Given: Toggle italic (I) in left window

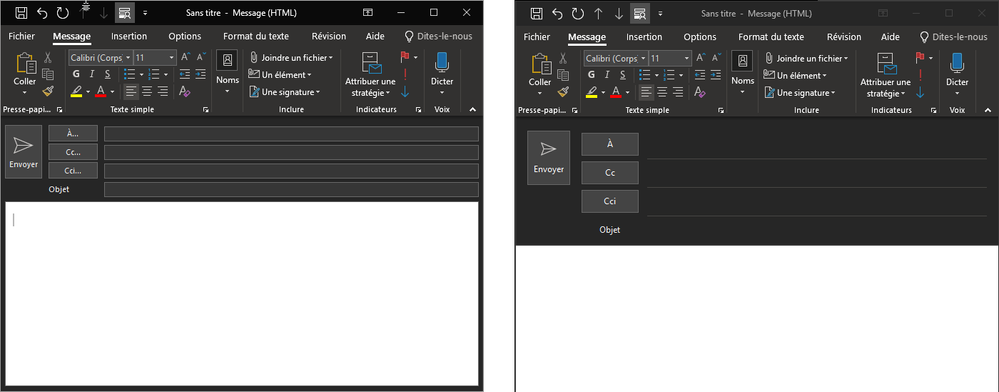Looking at the screenshot, I should [92, 74].
